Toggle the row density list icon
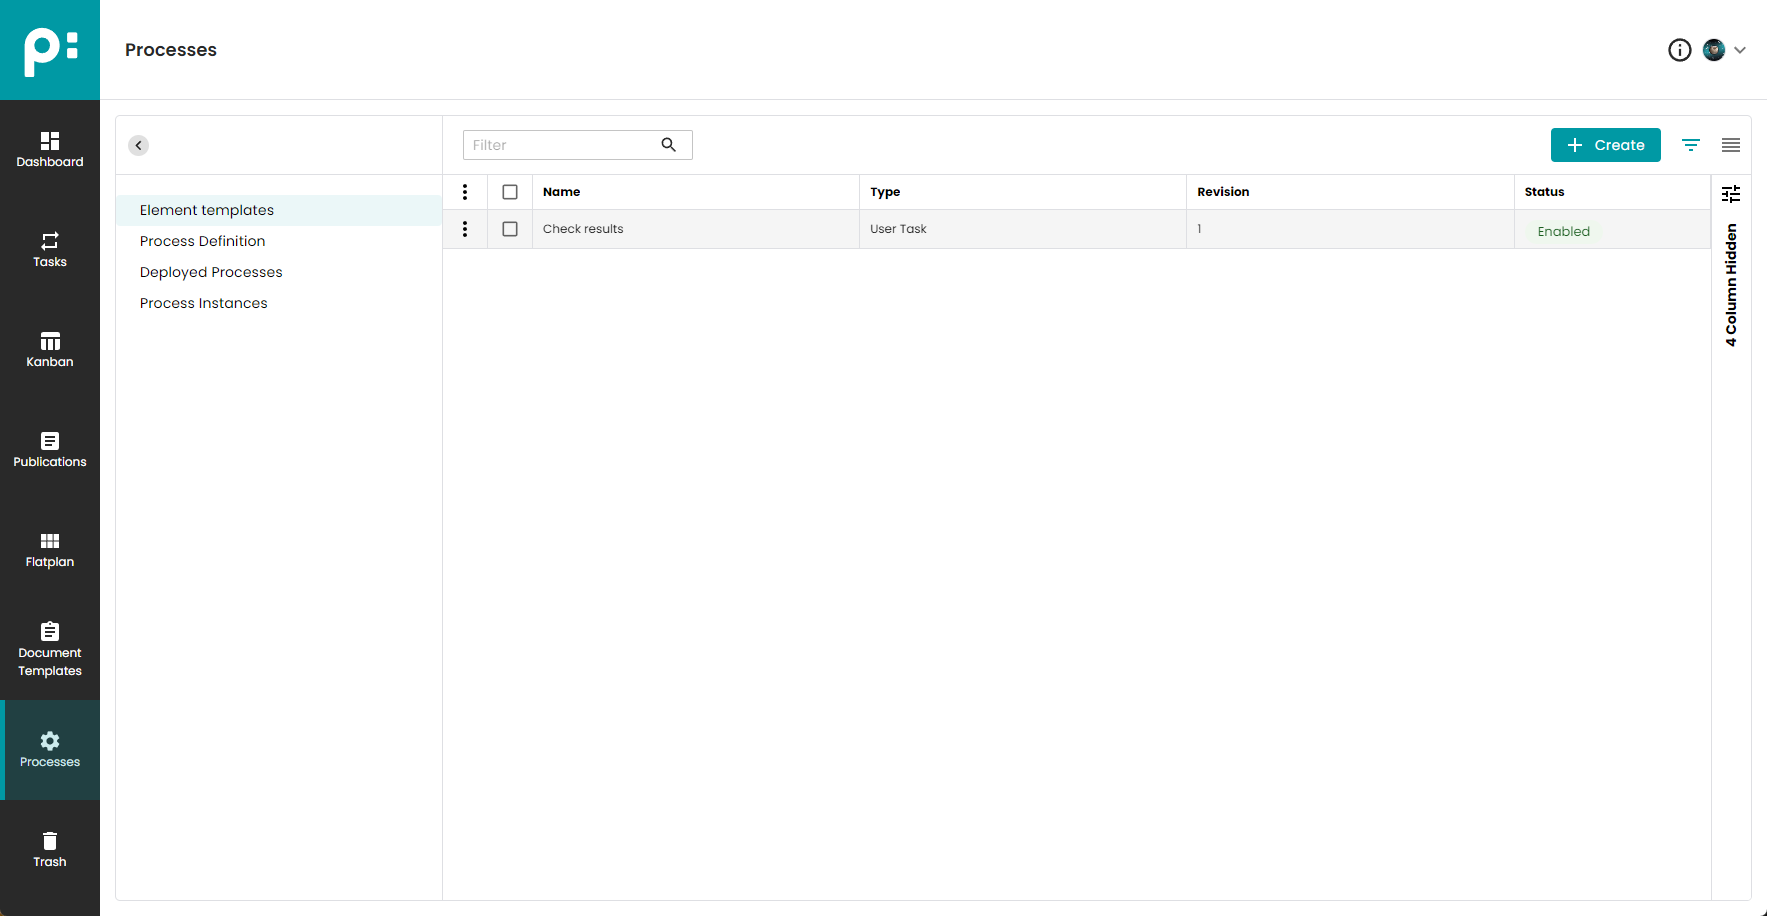Image resolution: width=1767 pixels, height=916 pixels. 1730,145
